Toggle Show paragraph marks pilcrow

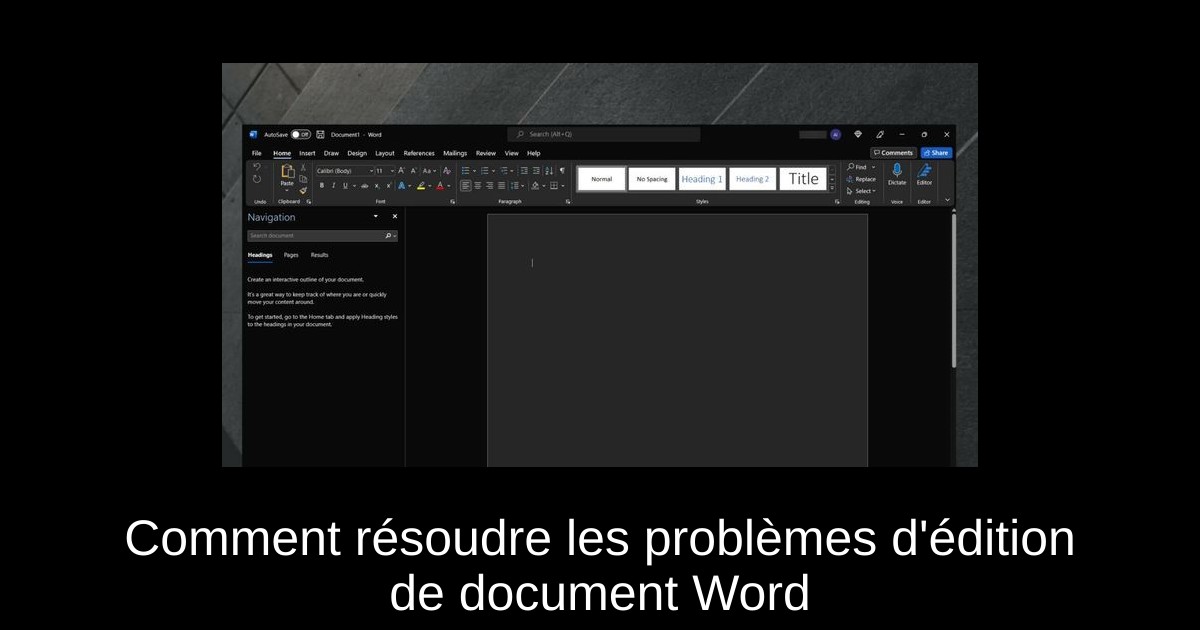click(562, 171)
